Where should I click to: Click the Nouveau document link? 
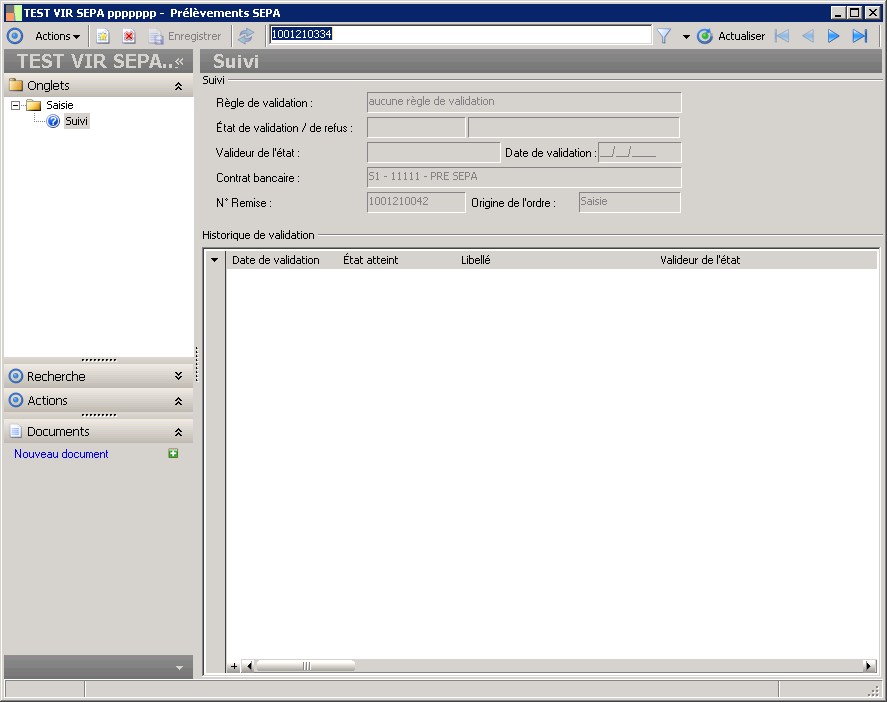(61, 454)
